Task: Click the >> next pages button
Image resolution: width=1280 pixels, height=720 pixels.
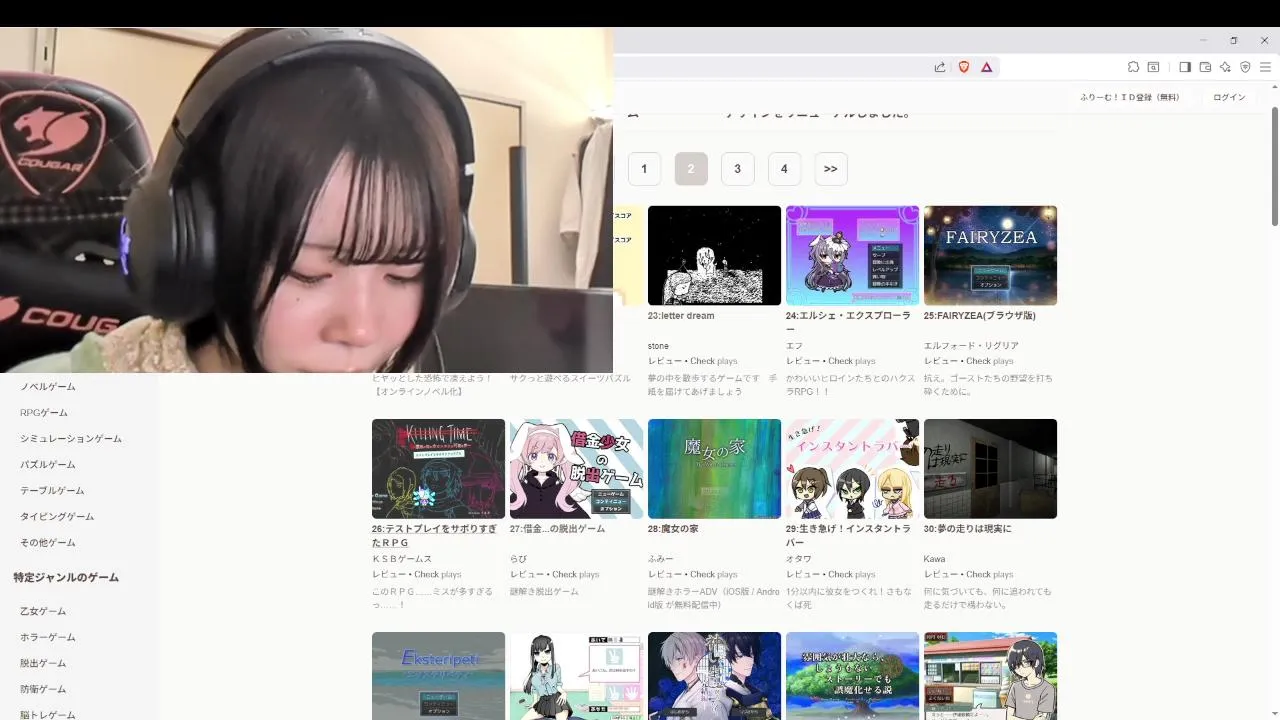Action: click(x=831, y=169)
